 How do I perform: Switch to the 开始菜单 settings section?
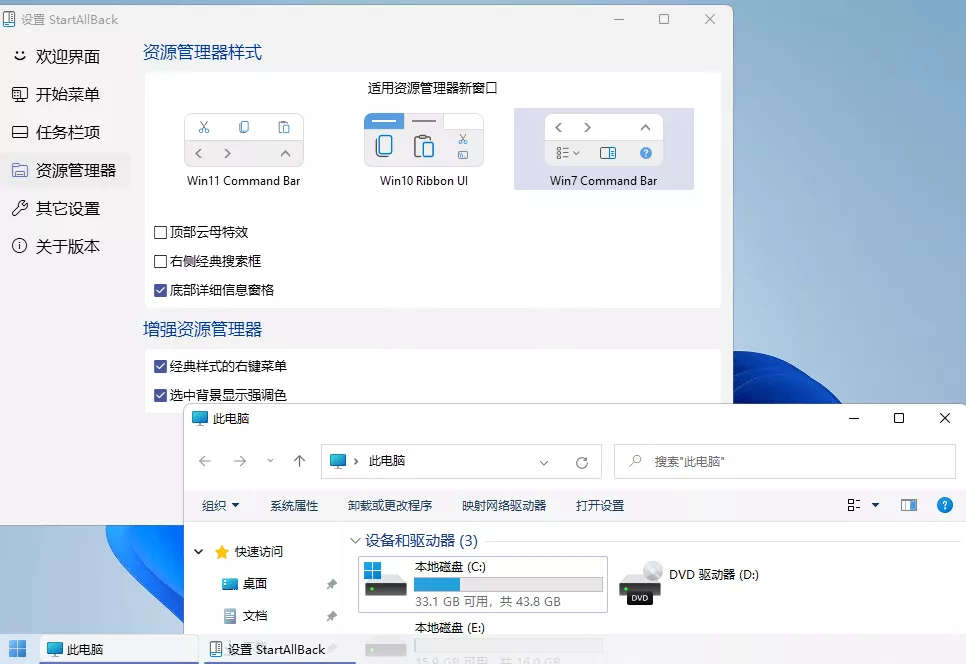click(x=62, y=94)
